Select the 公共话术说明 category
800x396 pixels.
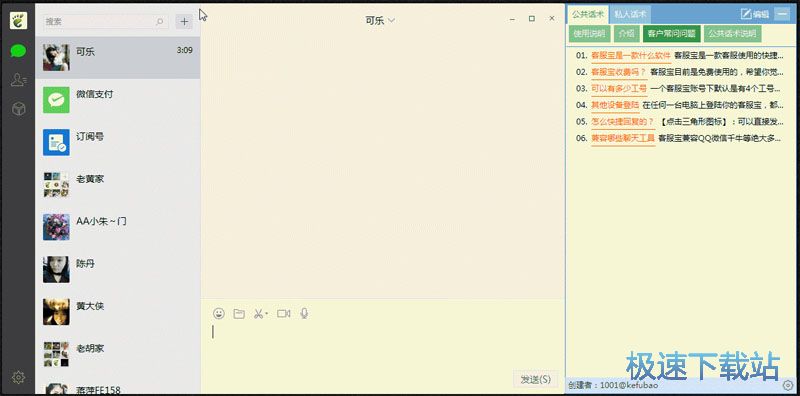[732, 34]
